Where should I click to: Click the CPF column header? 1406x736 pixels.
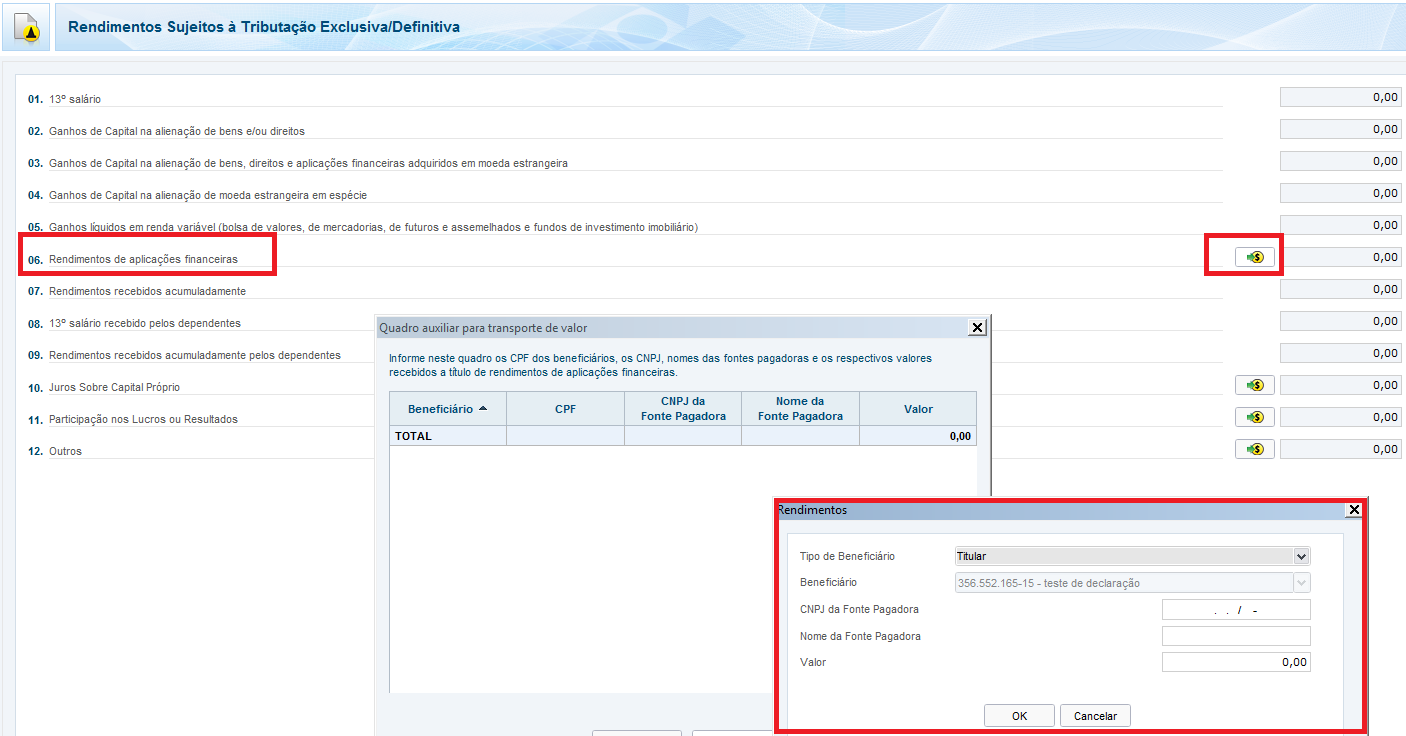pyautogui.click(x=566, y=409)
